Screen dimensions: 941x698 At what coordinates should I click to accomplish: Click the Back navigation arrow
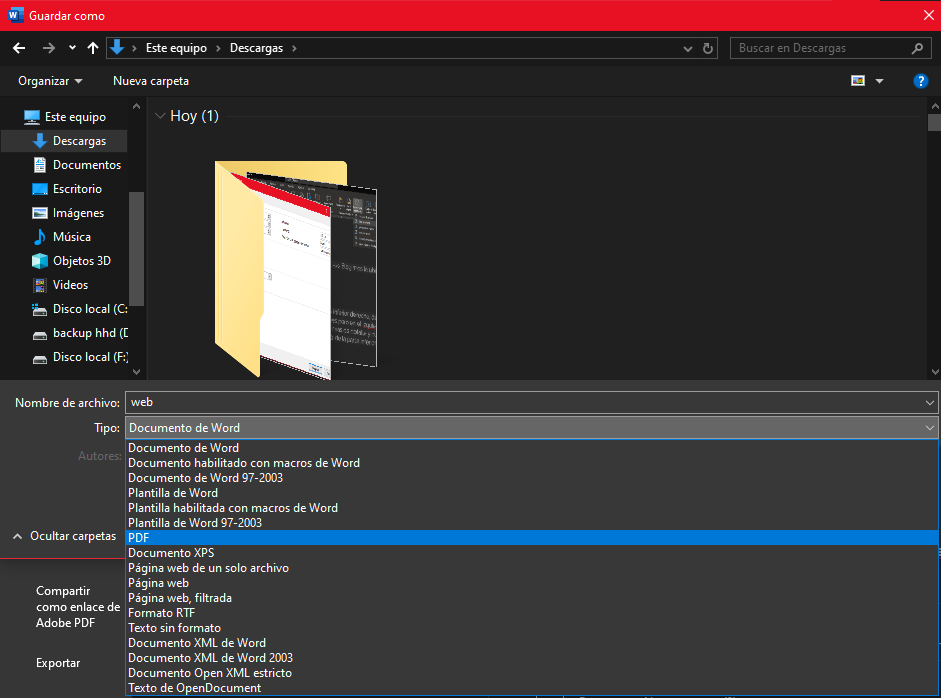19,48
